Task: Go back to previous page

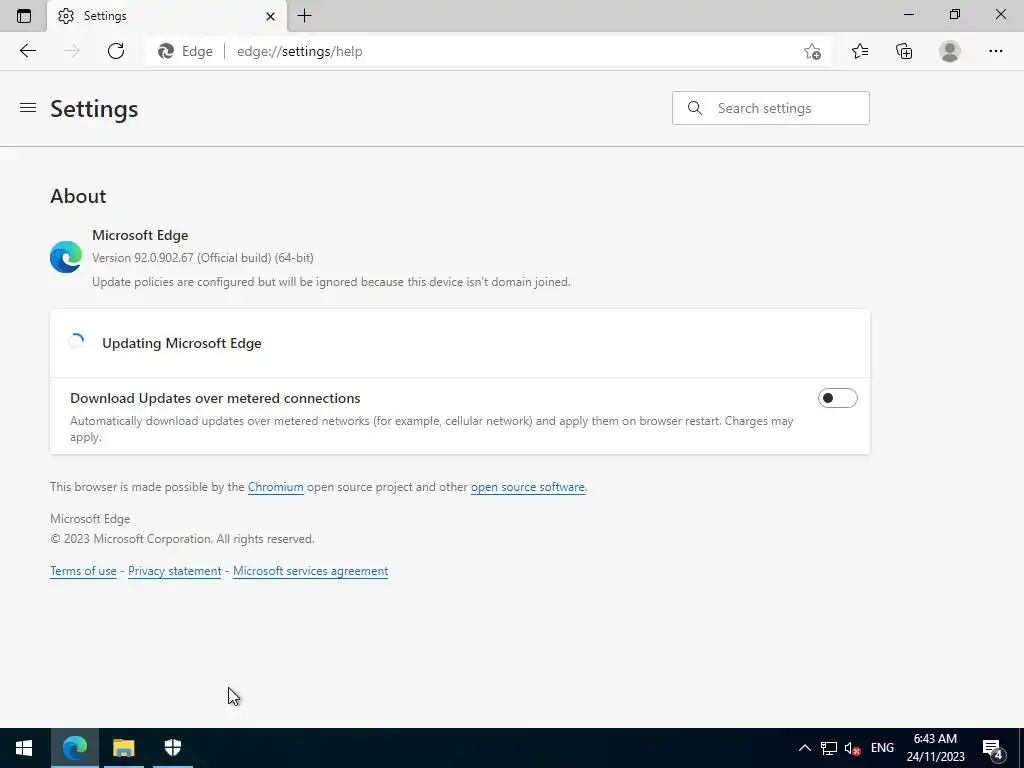Action: [x=27, y=51]
